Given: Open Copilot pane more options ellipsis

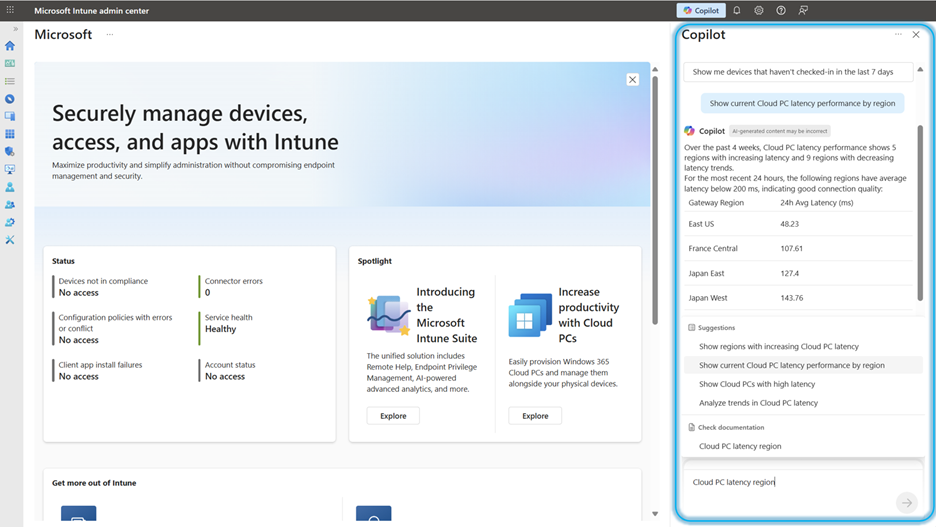Looking at the screenshot, I should (898, 35).
